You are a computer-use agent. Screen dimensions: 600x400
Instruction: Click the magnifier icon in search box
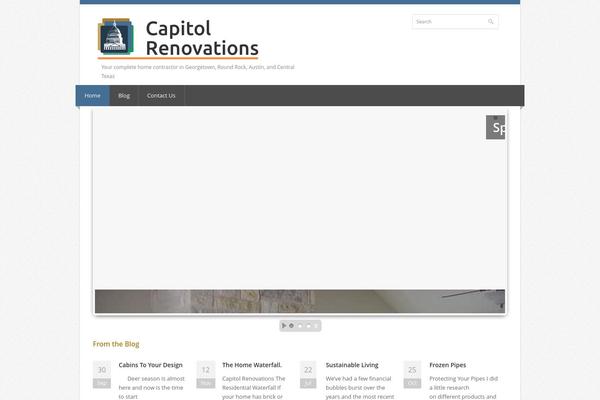[491, 22]
